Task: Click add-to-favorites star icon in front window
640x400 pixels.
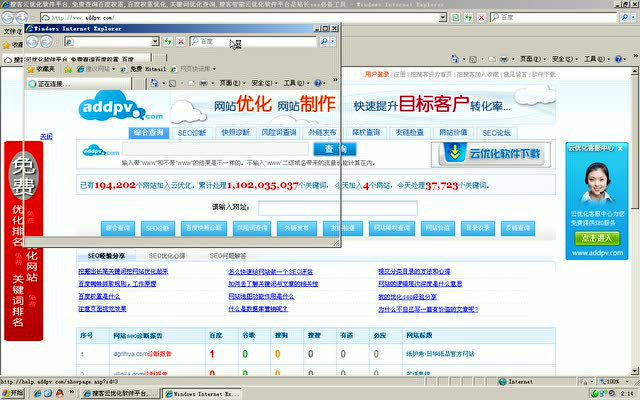Action: click(x=68, y=69)
